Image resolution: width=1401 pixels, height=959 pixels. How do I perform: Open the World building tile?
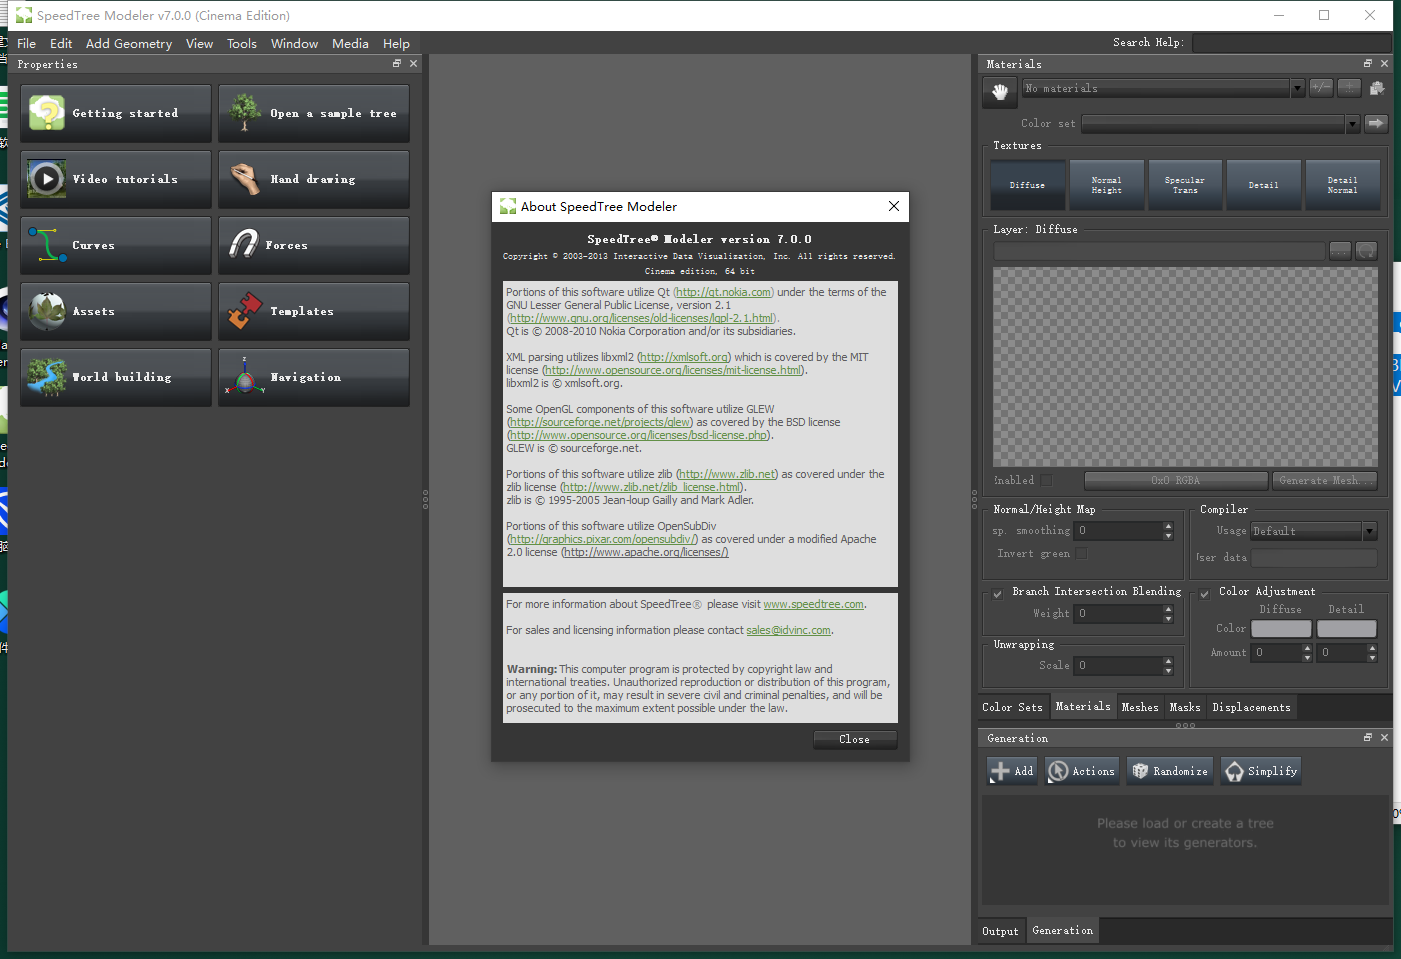coord(116,377)
